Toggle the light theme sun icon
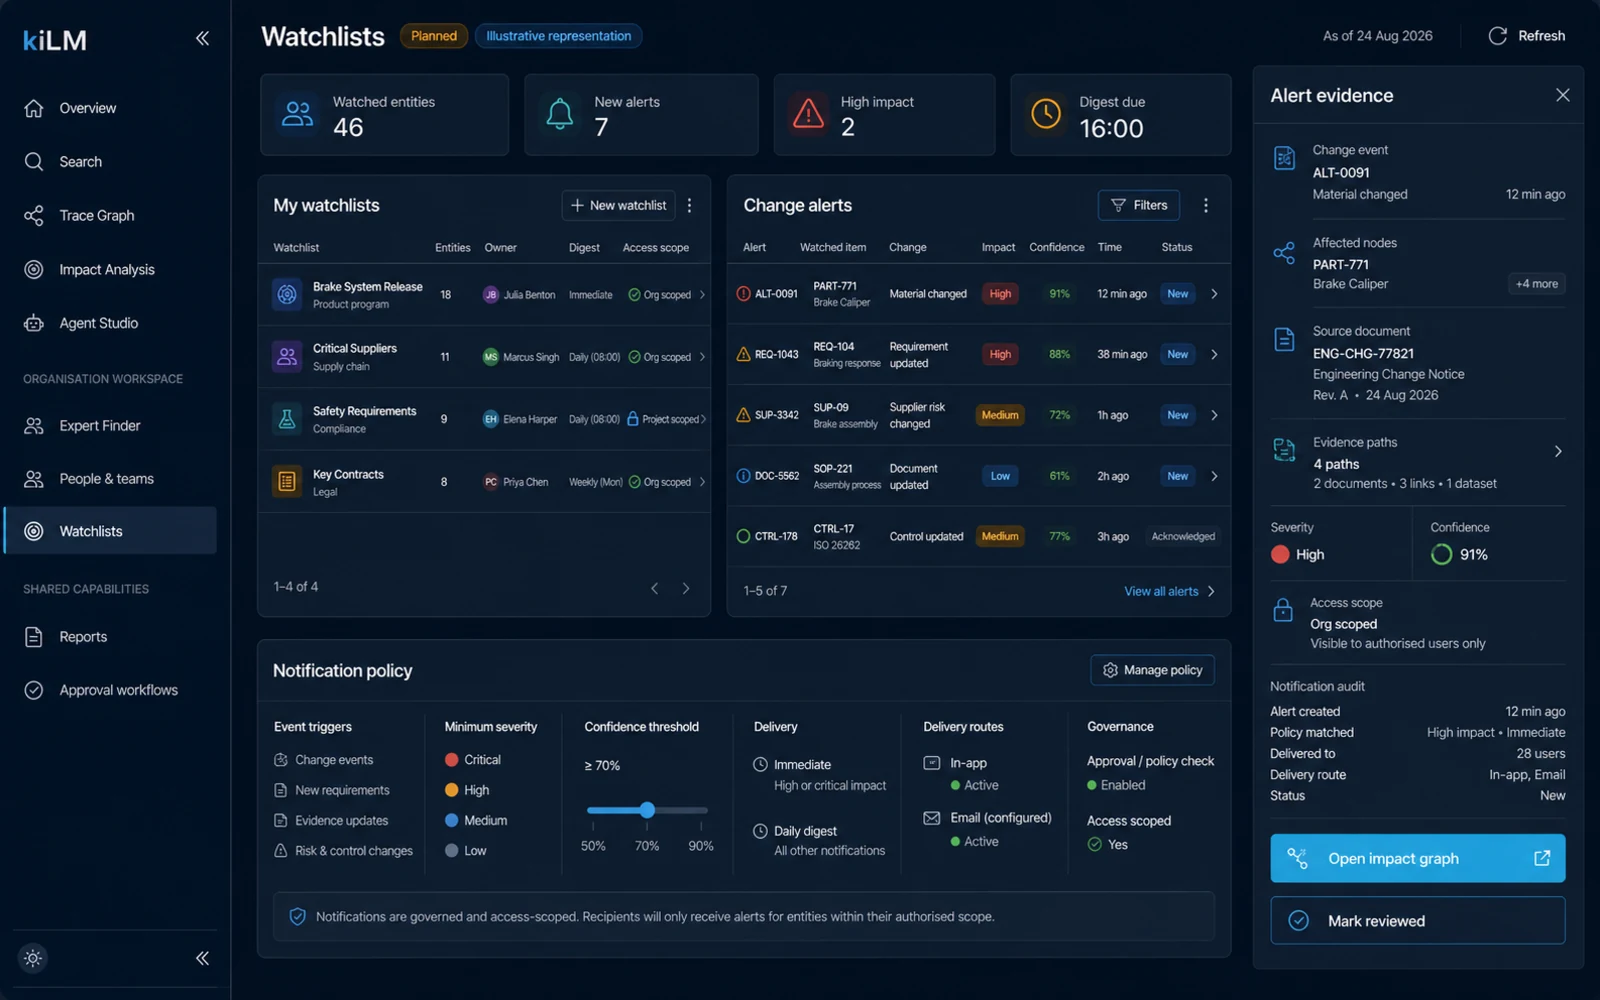Viewport: 1600px width, 1000px height. pyautogui.click(x=33, y=958)
